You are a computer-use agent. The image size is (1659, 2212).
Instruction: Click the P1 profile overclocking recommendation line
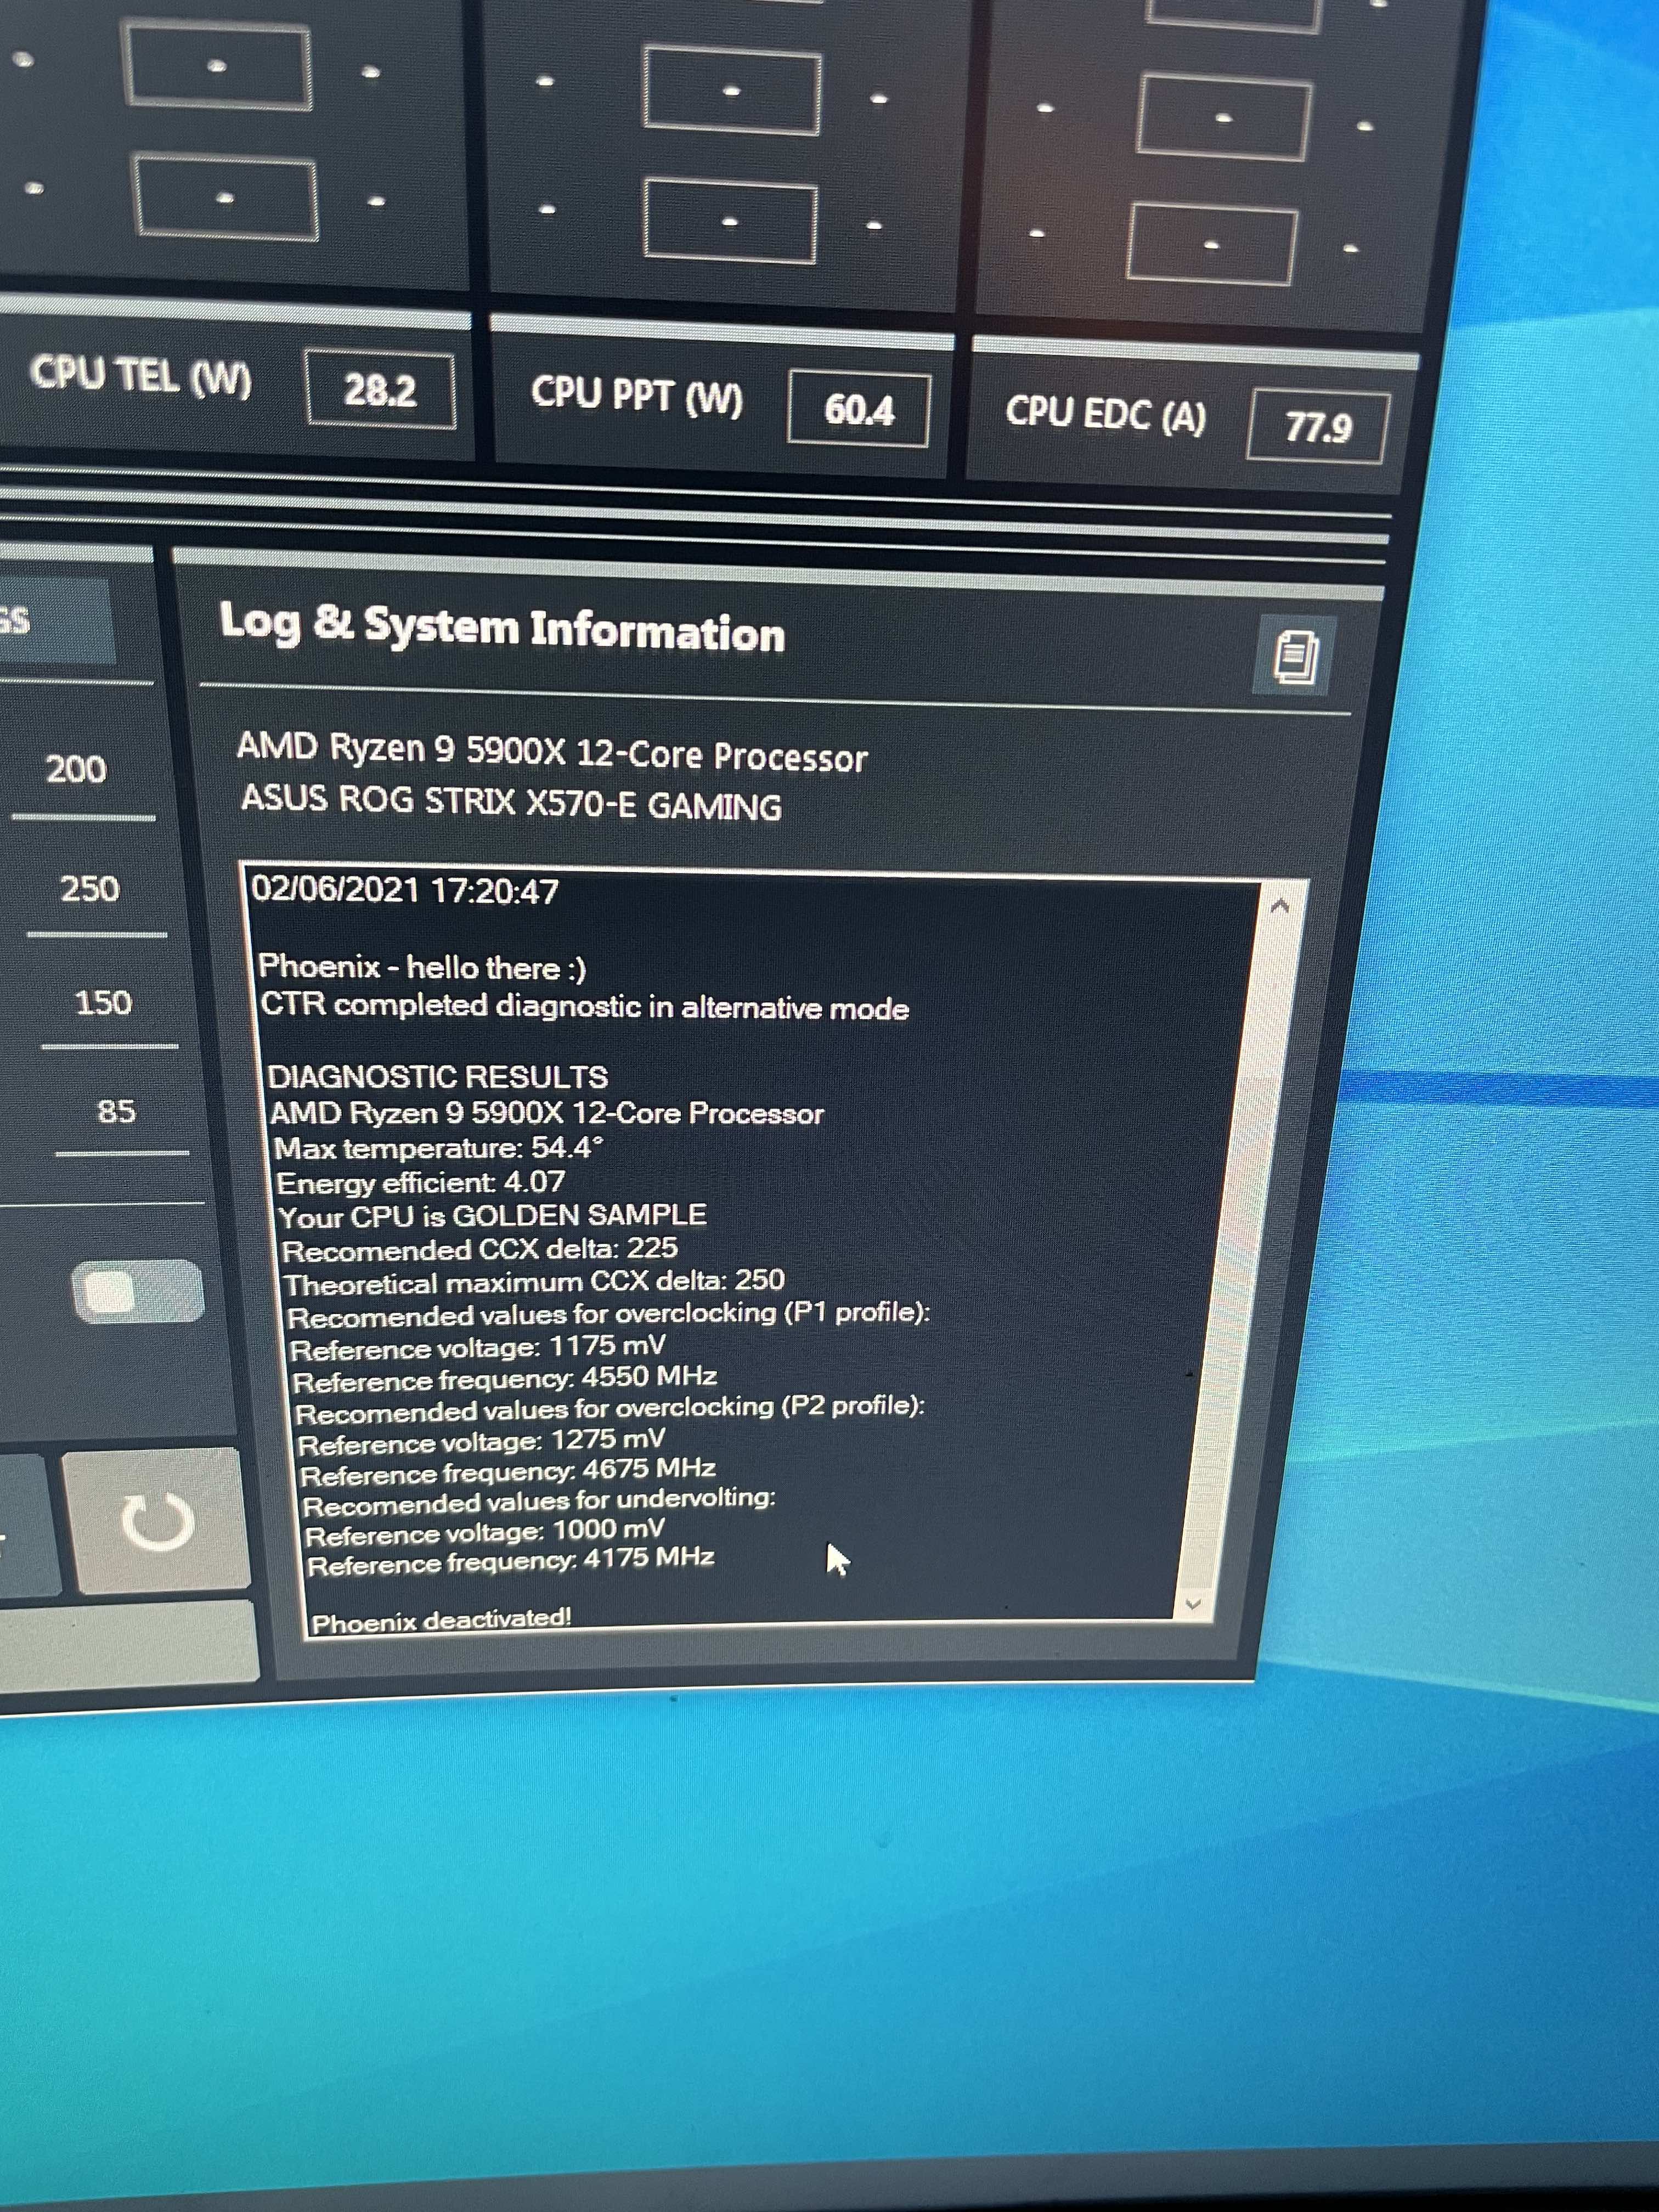point(609,1315)
